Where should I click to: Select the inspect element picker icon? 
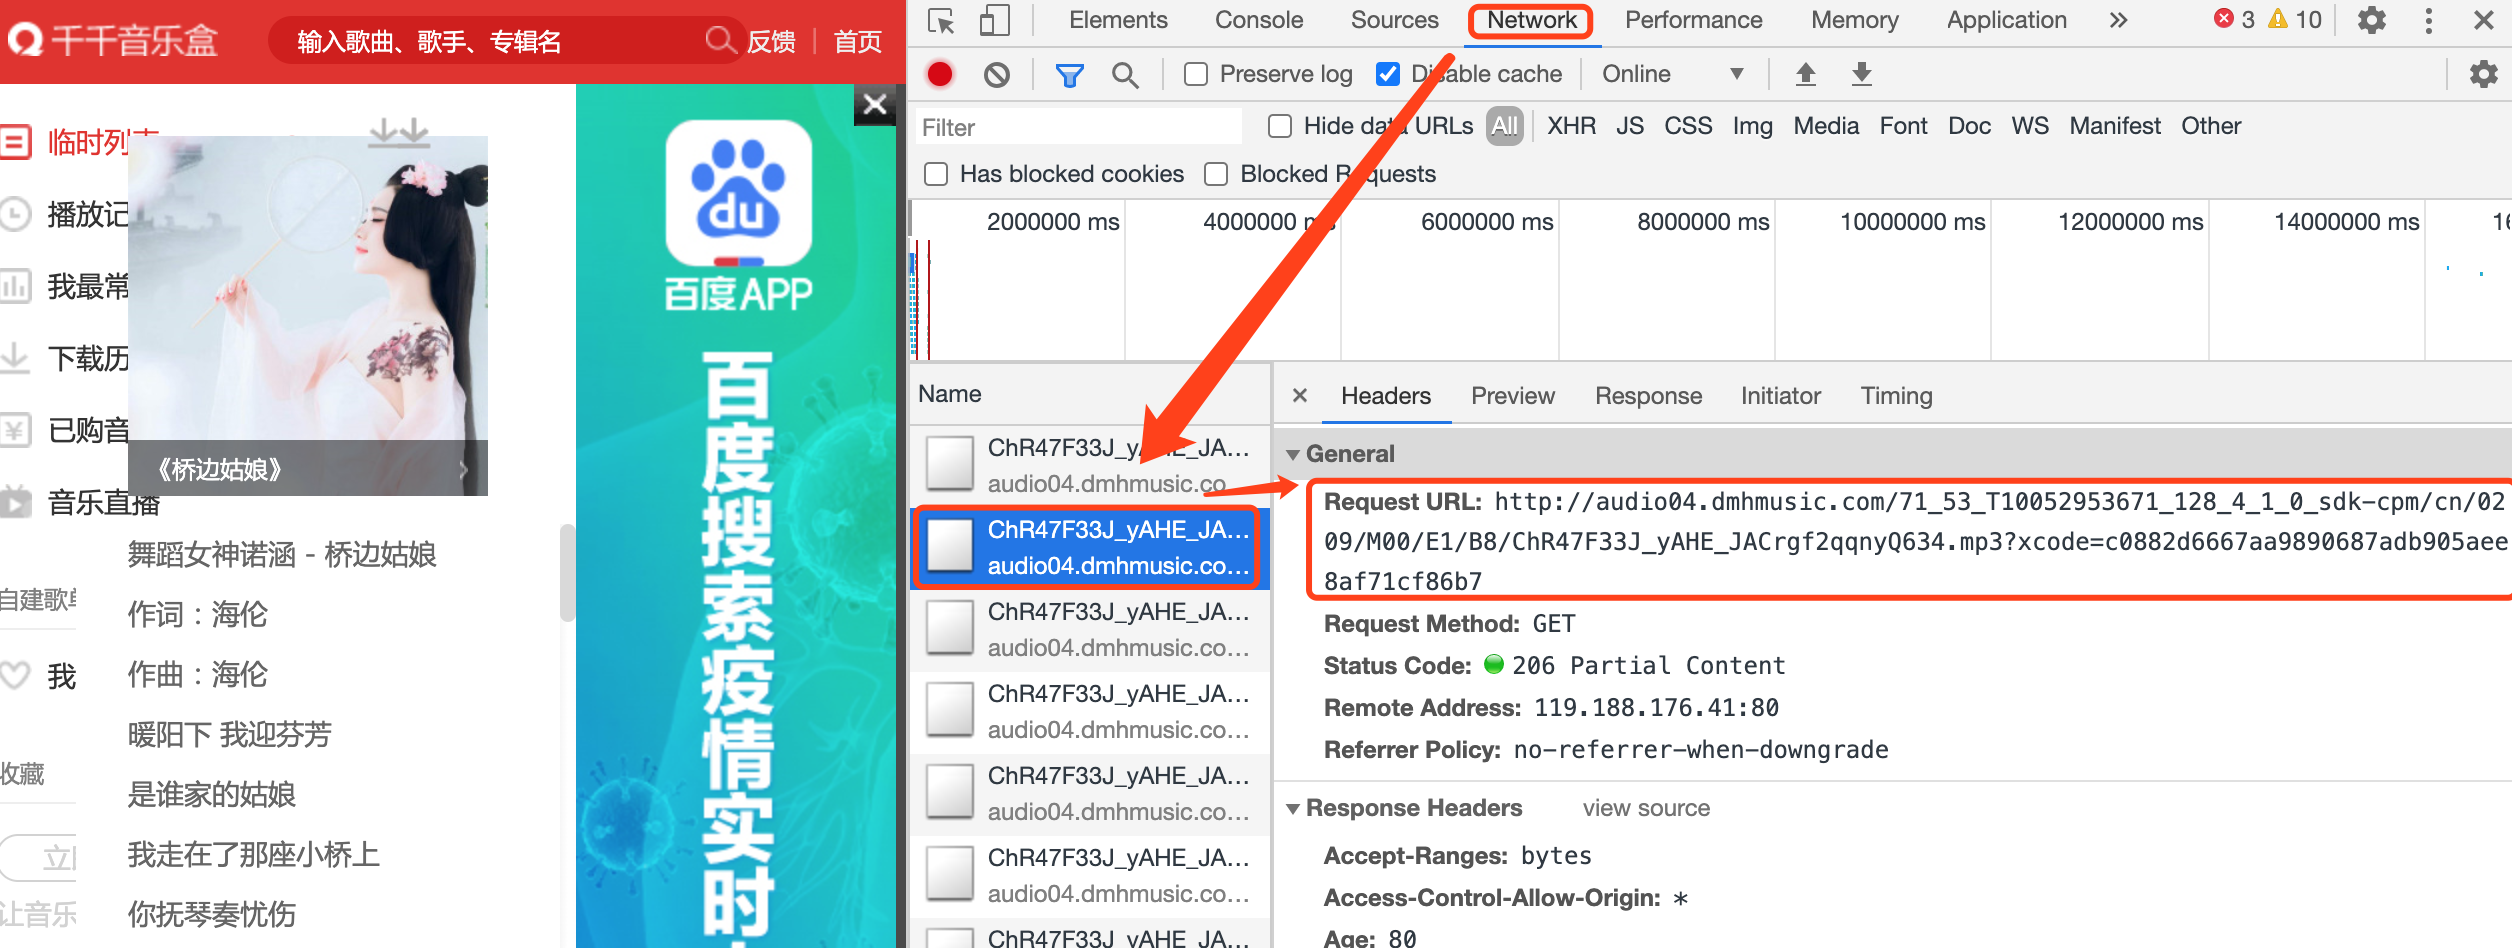pos(941,20)
